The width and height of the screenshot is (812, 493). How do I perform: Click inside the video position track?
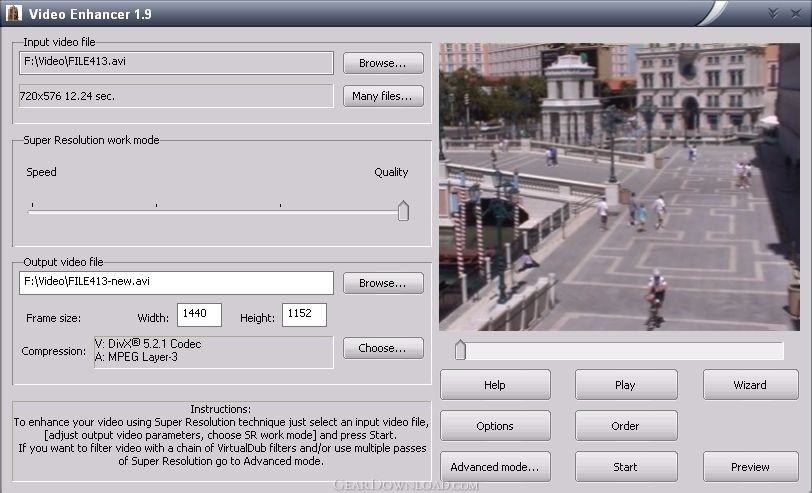(619, 351)
